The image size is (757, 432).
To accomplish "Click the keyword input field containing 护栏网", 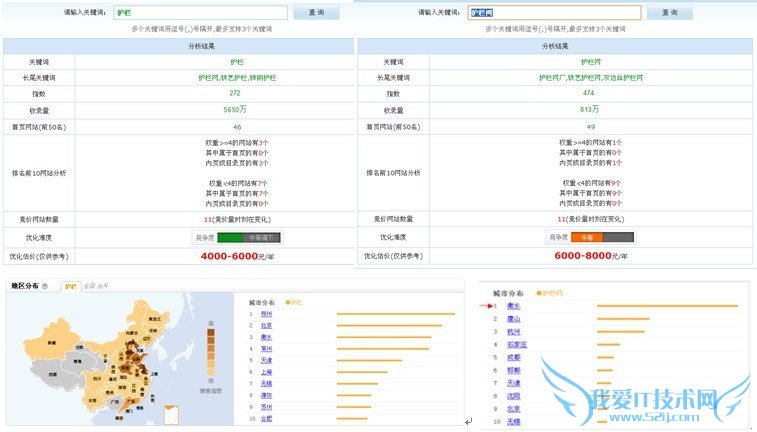I will coord(554,13).
